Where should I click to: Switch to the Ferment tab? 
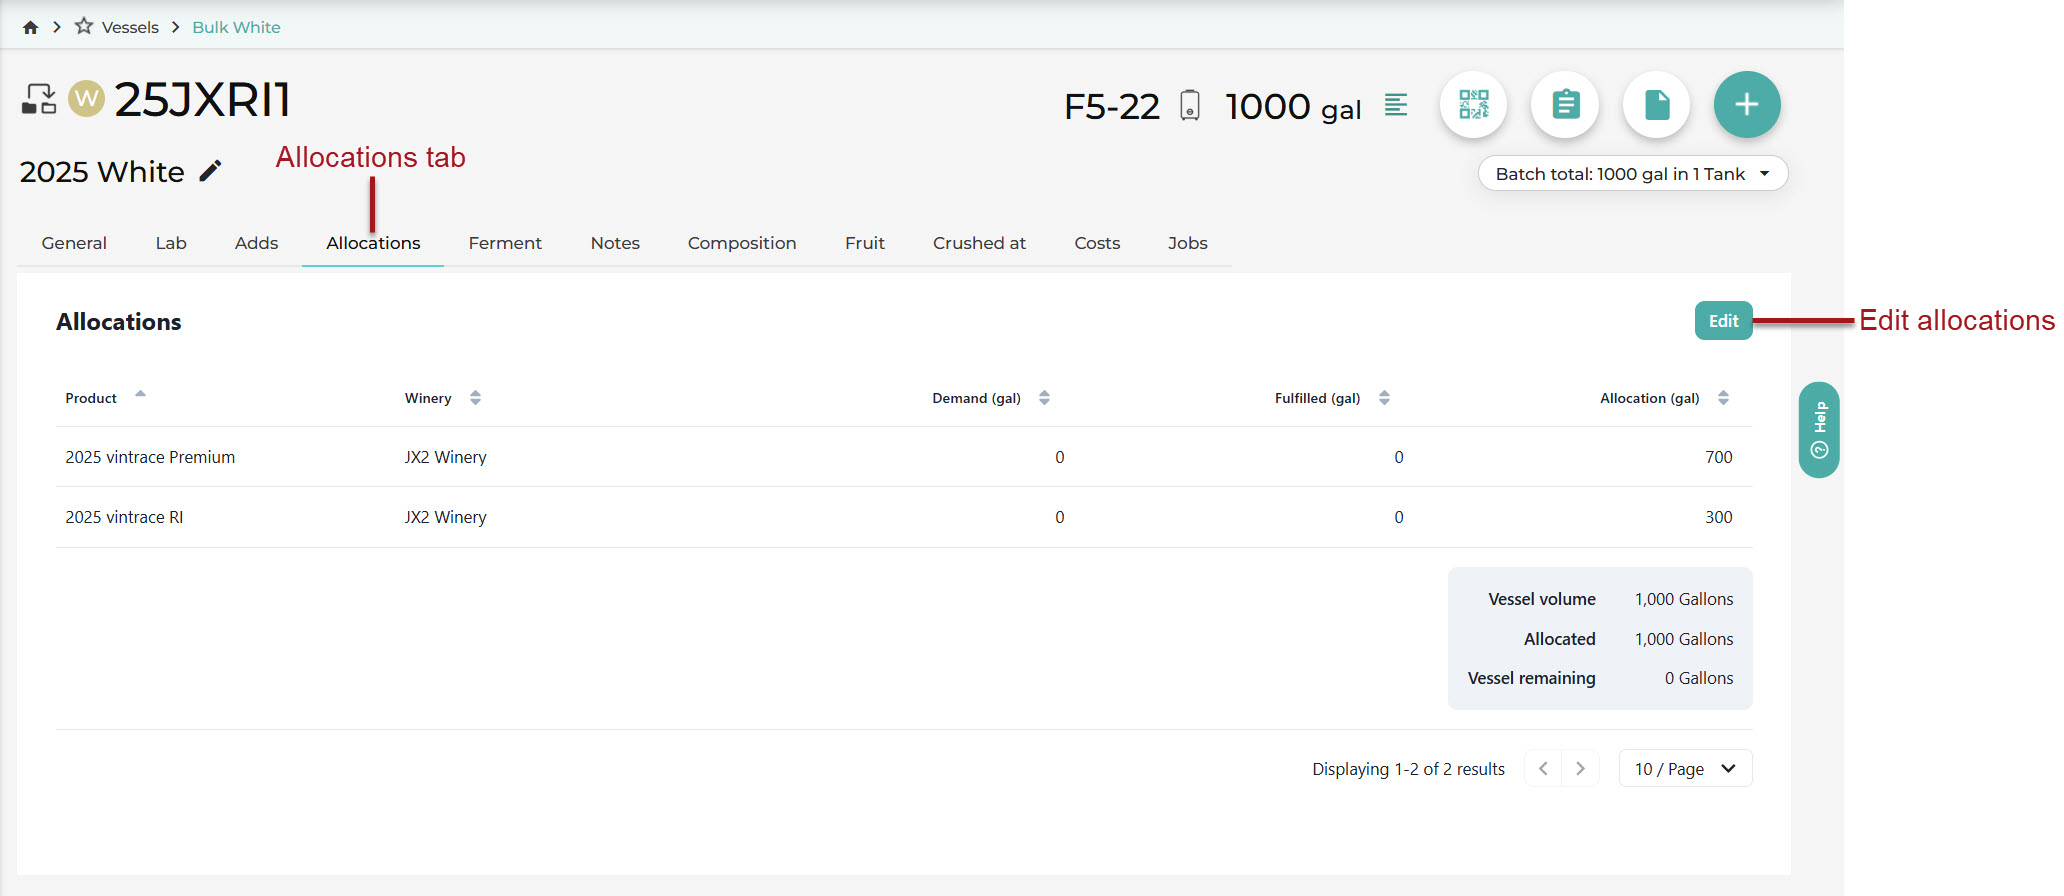coord(505,243)
